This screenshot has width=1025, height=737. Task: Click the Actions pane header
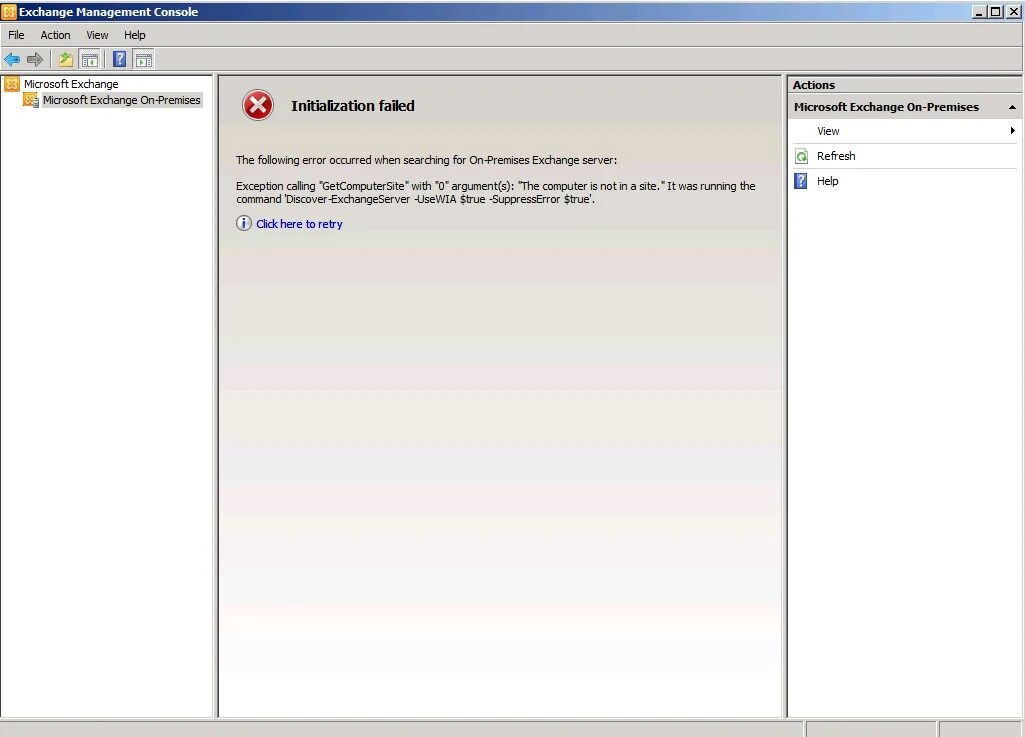[905, 85]
